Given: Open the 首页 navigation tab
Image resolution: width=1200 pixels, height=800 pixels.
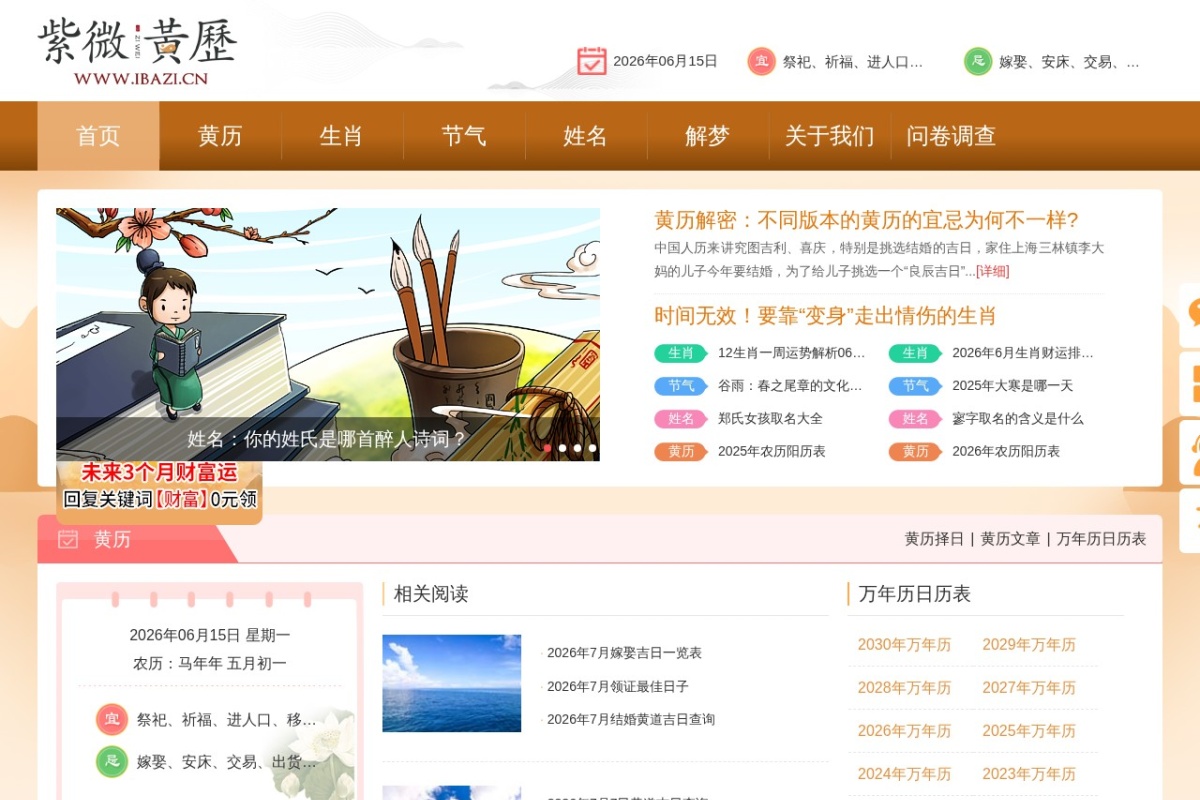Looking at the screenshot, I should 98,136.
